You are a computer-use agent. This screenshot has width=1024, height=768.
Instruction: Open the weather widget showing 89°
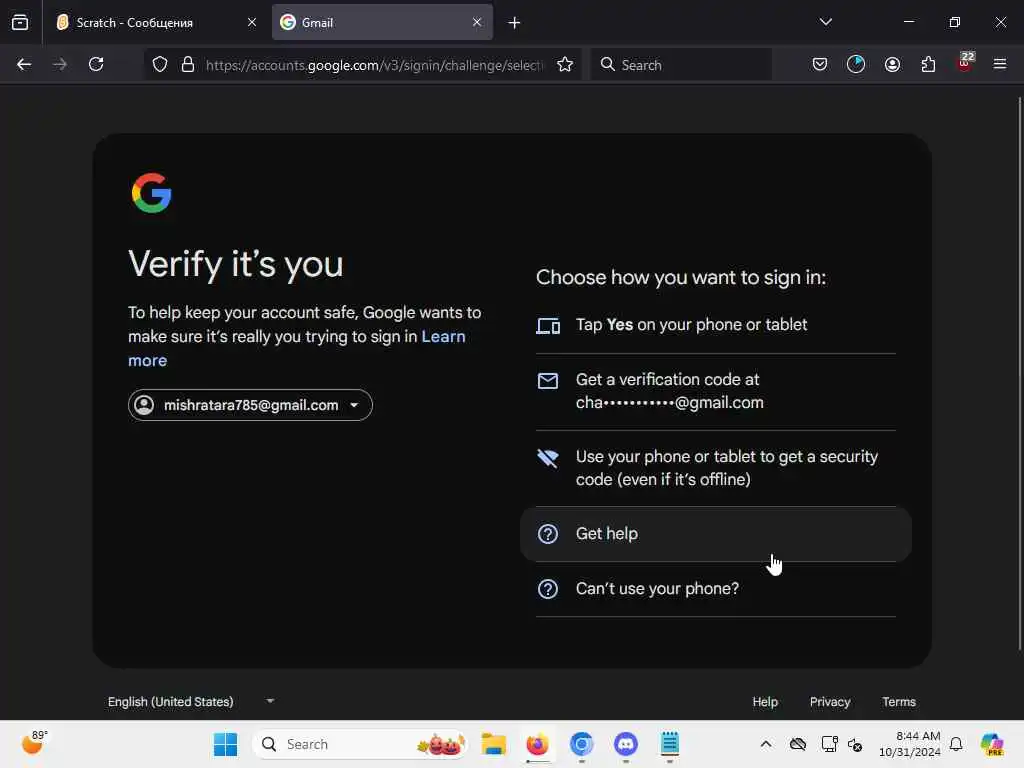point(34,743)
